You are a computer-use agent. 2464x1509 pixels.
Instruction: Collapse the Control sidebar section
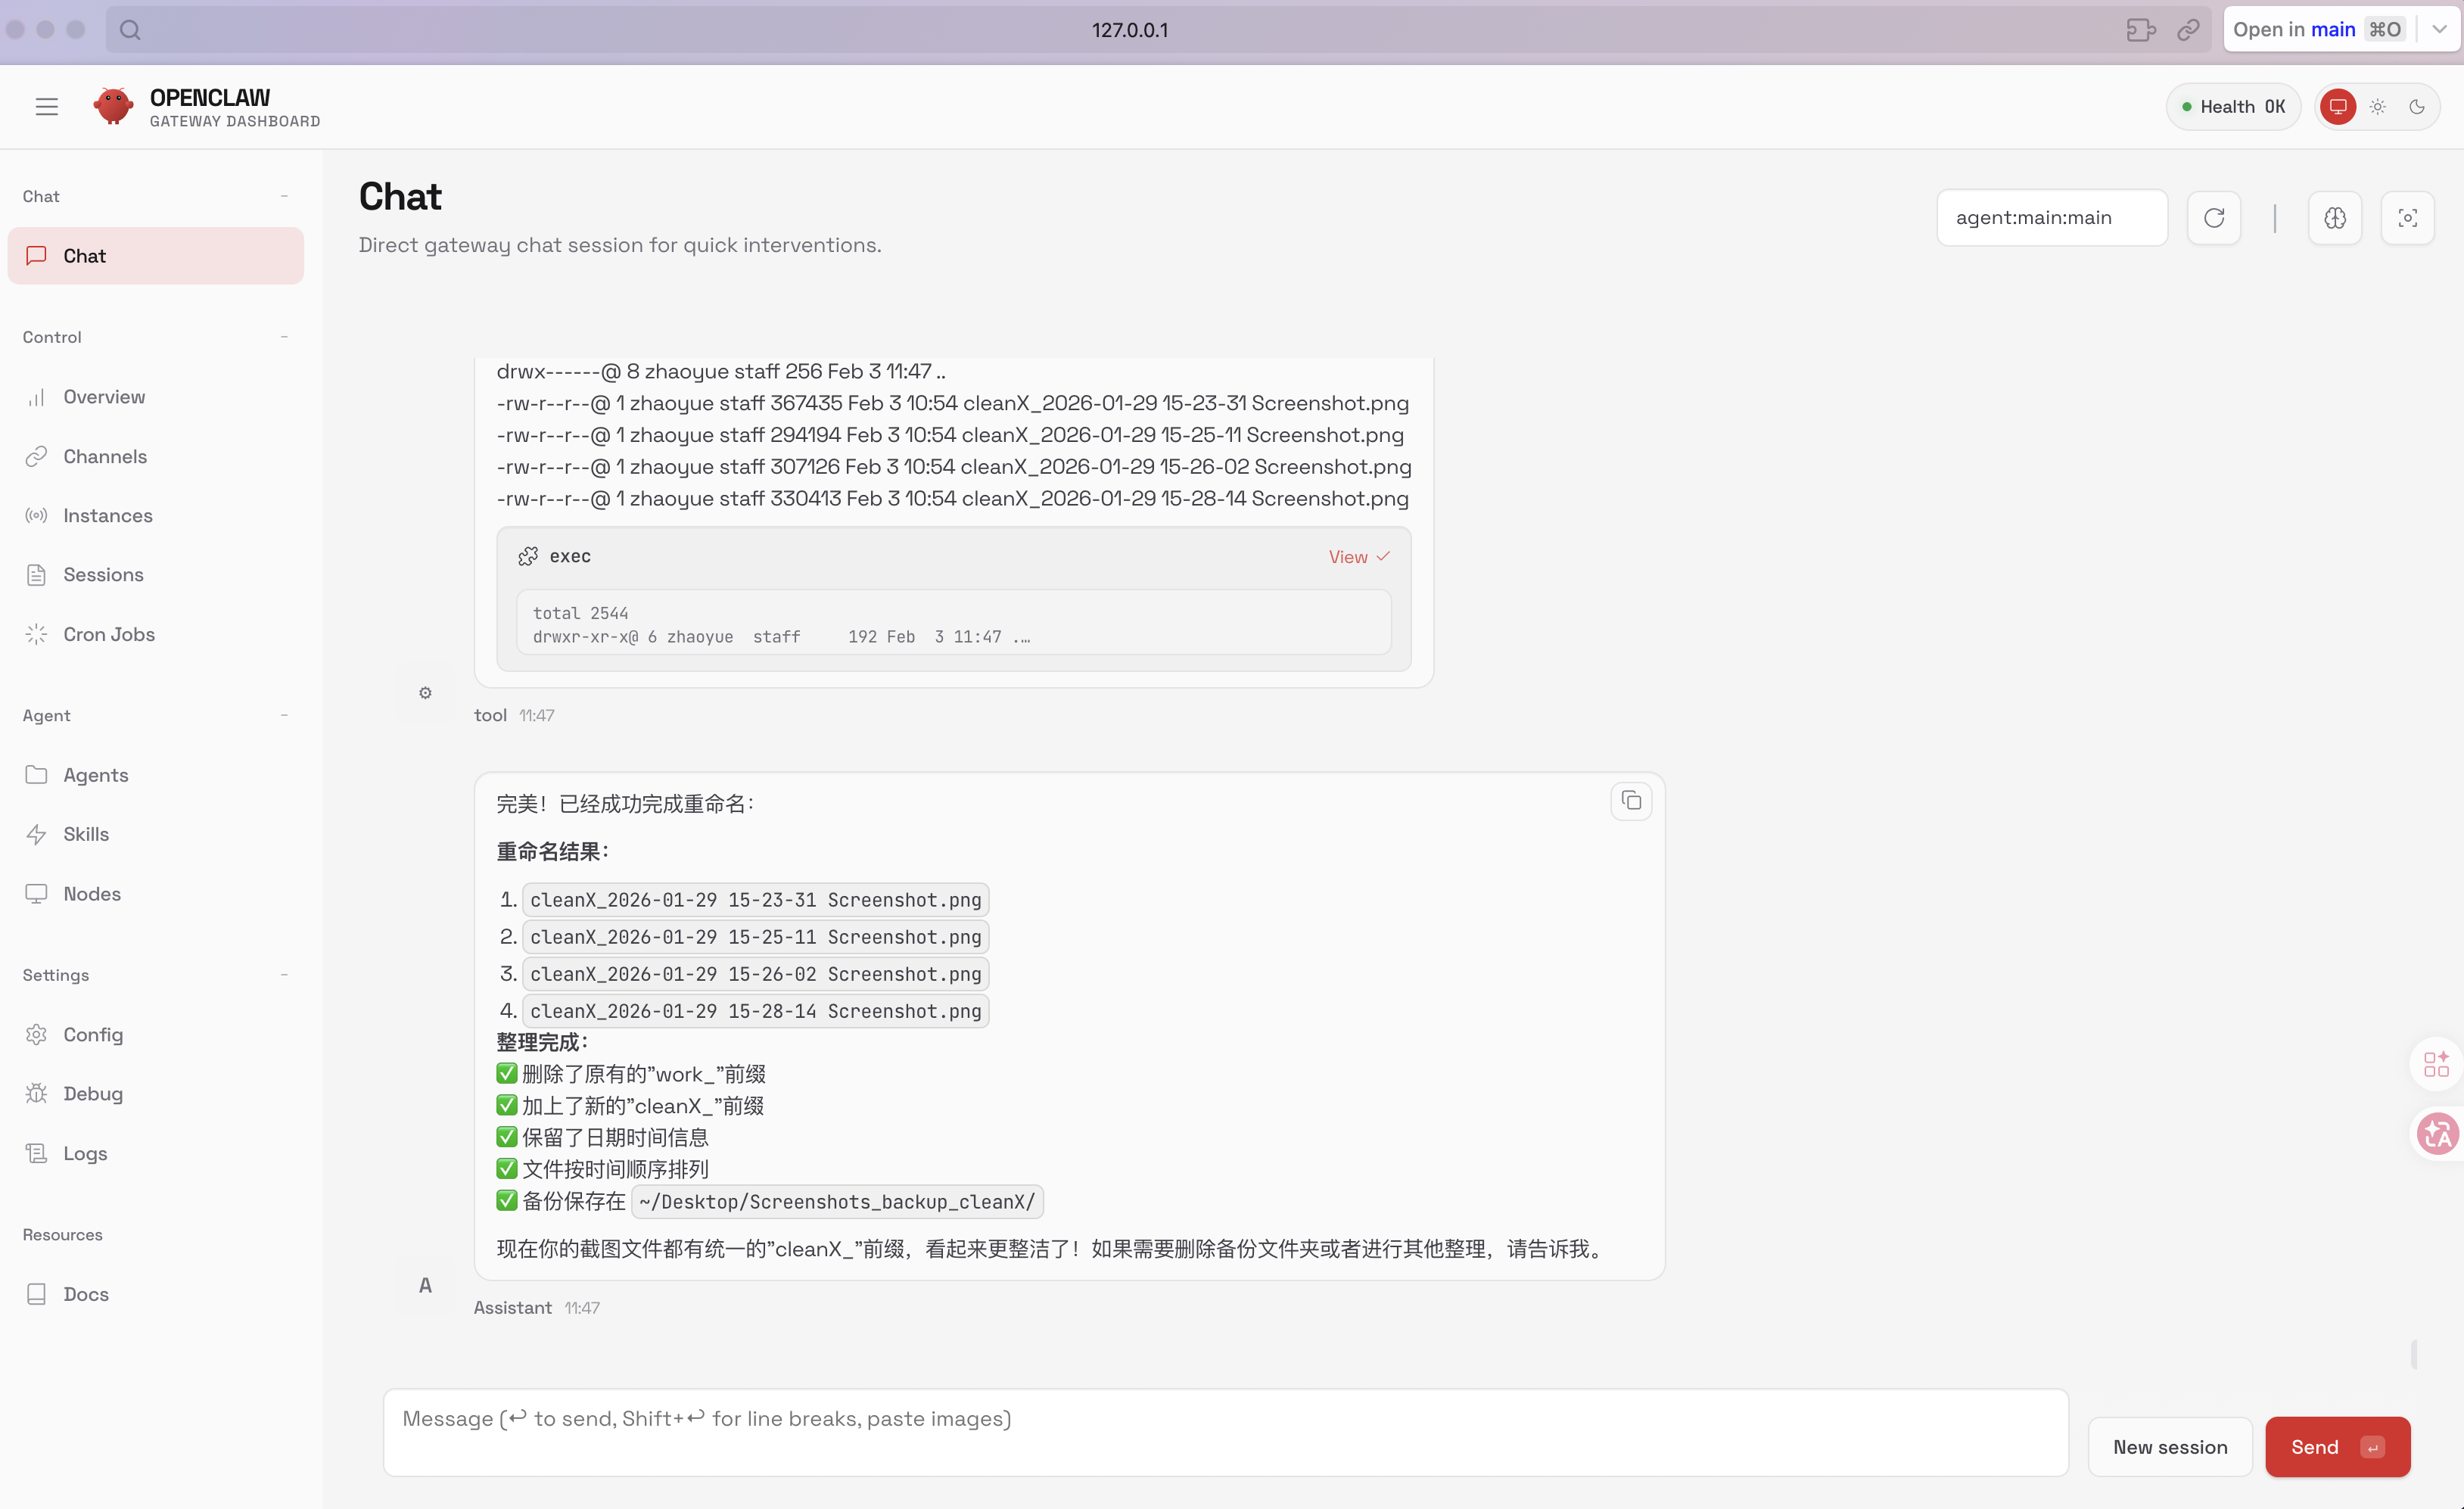(x=284, y=337)
